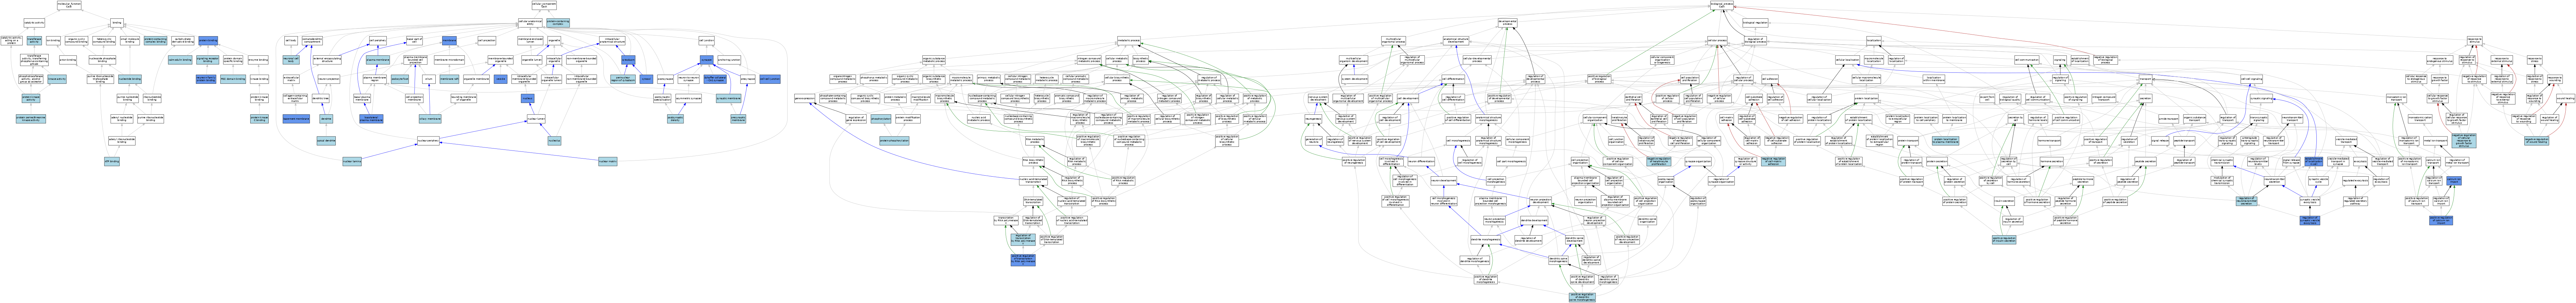The height and width of the screenshot is (303, 2576).
Task: Select the 'nuclear matrix' node
Action: pyautogui.click(x=608, y=162)
